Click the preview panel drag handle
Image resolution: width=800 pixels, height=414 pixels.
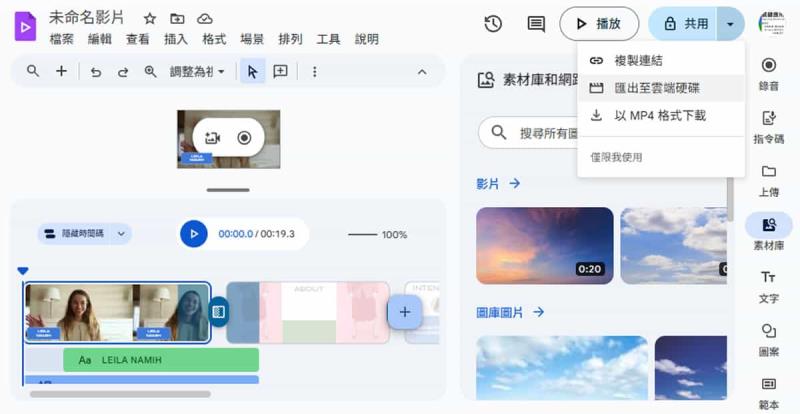pyautogui.click(x=228, y=190)
